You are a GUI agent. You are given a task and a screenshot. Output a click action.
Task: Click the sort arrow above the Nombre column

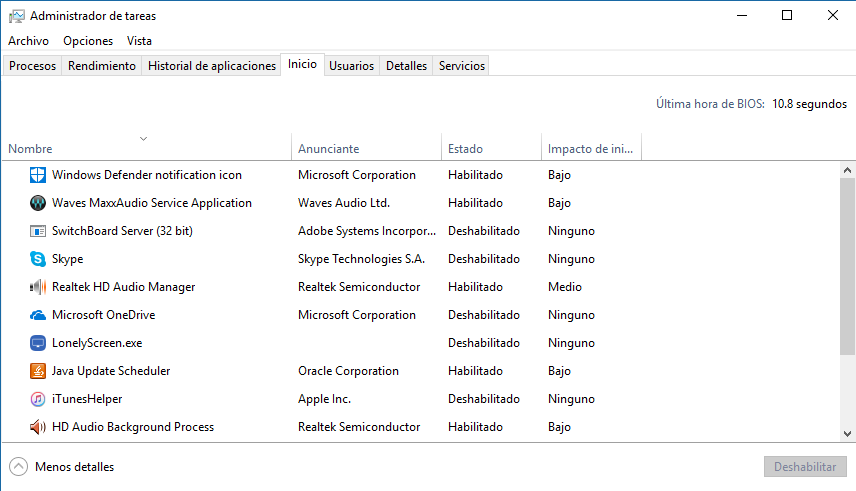[x=144, y=139]
